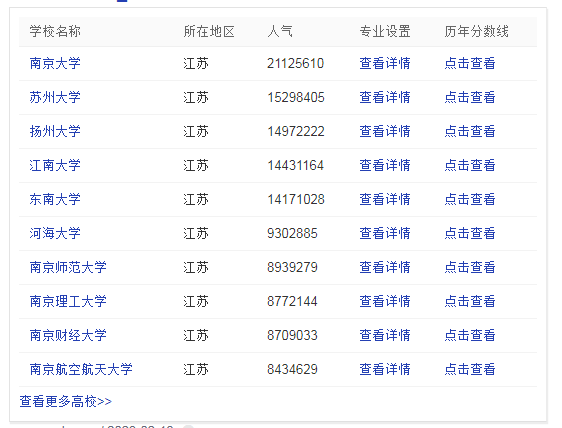
Task: Click 点击查看 score line for 扬州大学
Action: pyautogui.click(x=470, y=132)
